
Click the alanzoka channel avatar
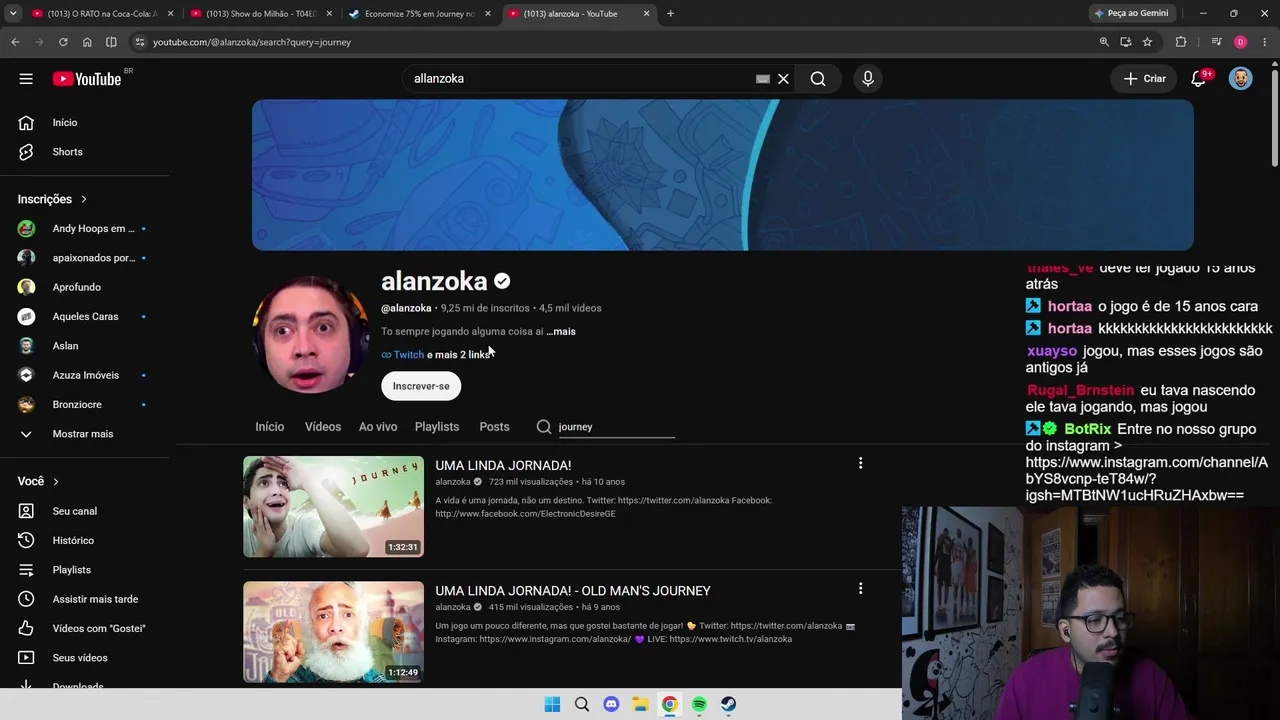coord(311,335)
